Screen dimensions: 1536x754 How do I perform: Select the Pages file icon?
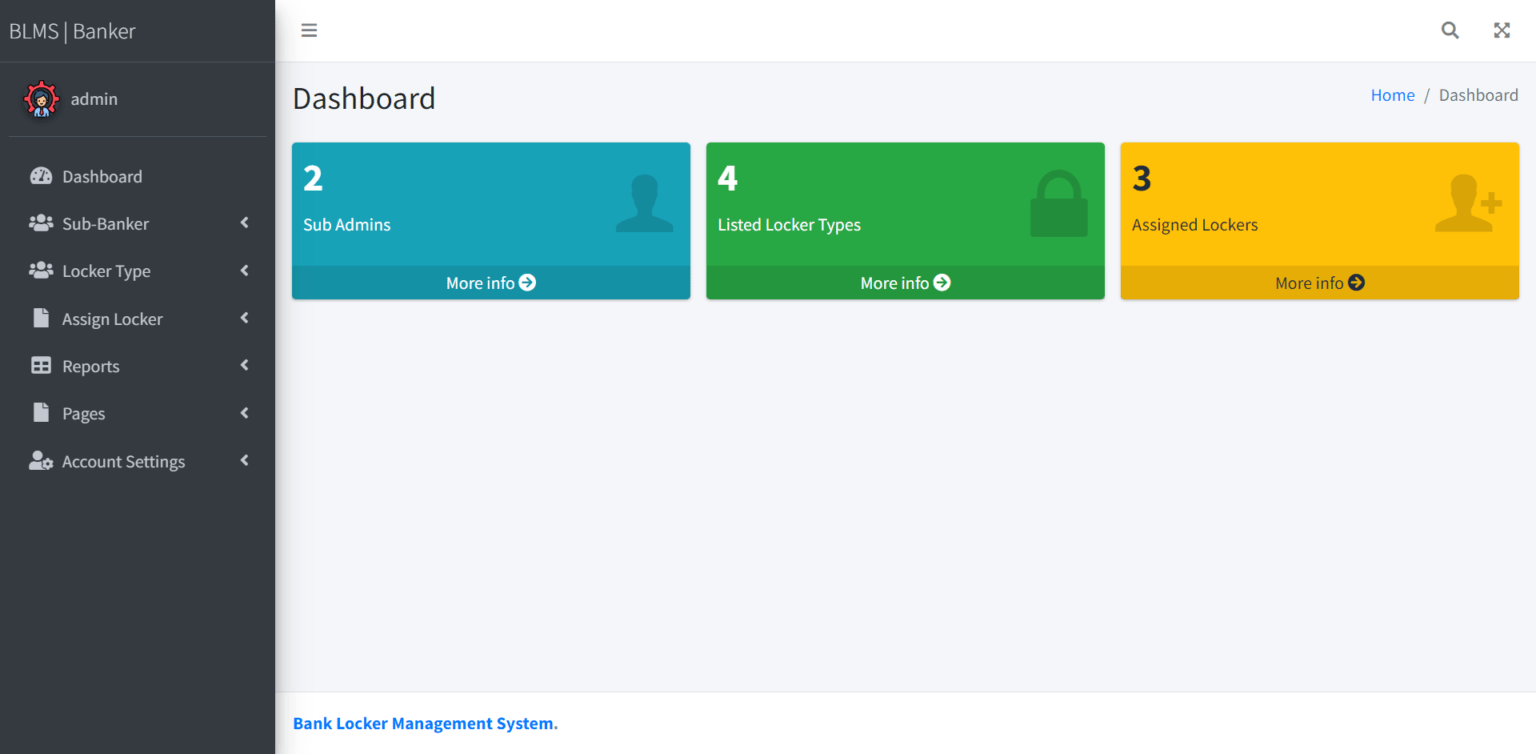(40, 413)
